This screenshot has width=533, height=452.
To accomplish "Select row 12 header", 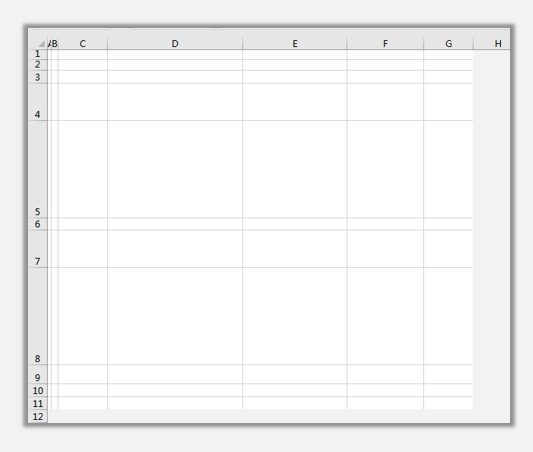I will click(37, 416).
